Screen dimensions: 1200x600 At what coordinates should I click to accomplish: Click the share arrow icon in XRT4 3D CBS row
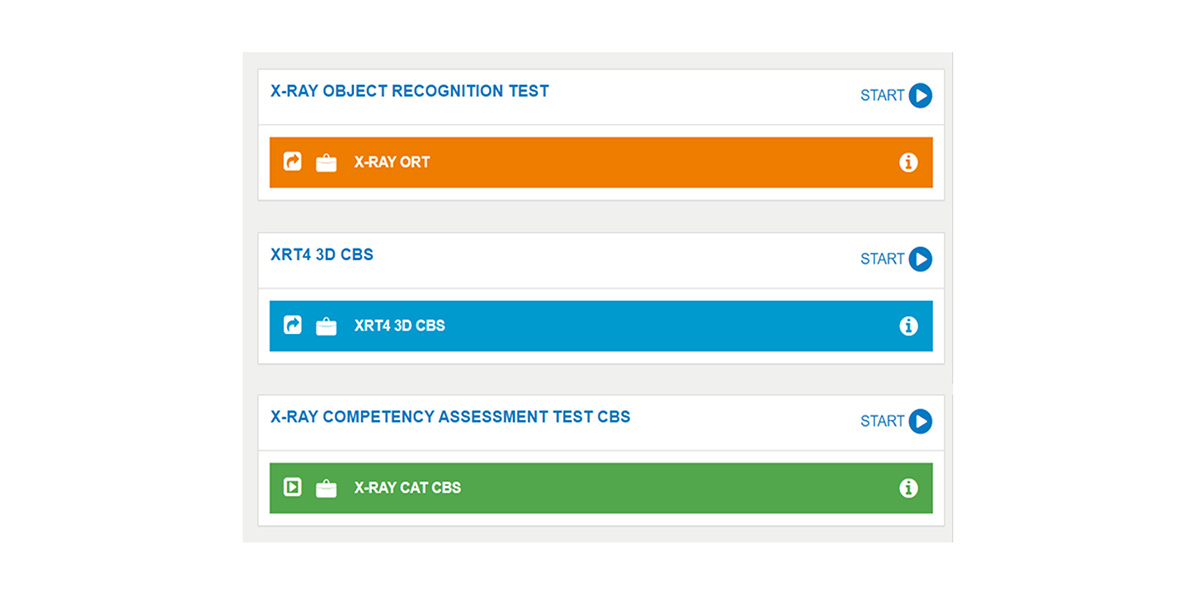click(292, 325)
